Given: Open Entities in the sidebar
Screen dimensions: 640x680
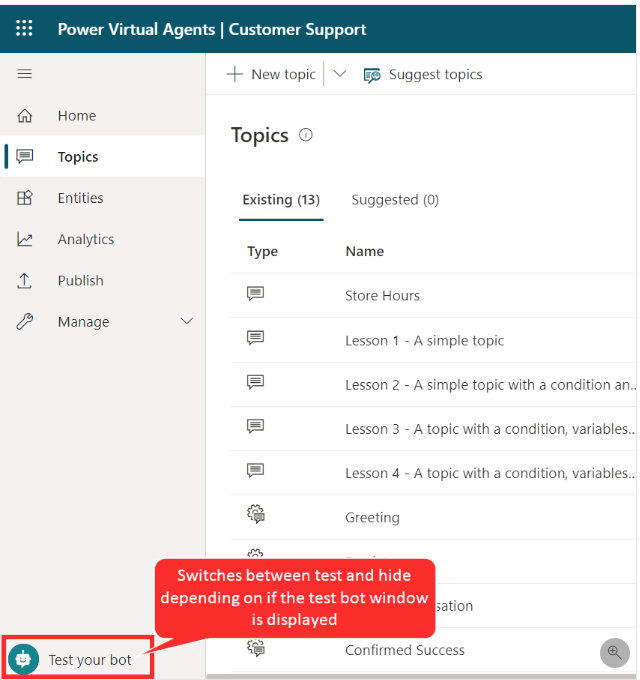Looking at the screenshot, I should (x=102, y=198).
